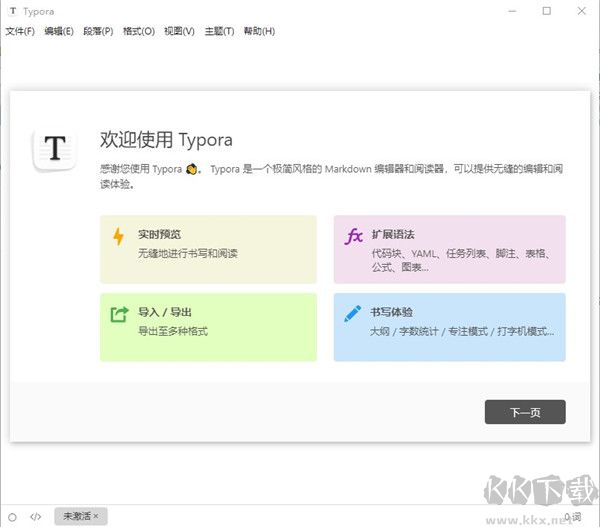
Task: Dismiss the 未激活 badge using its x
Action: (96, 516)
